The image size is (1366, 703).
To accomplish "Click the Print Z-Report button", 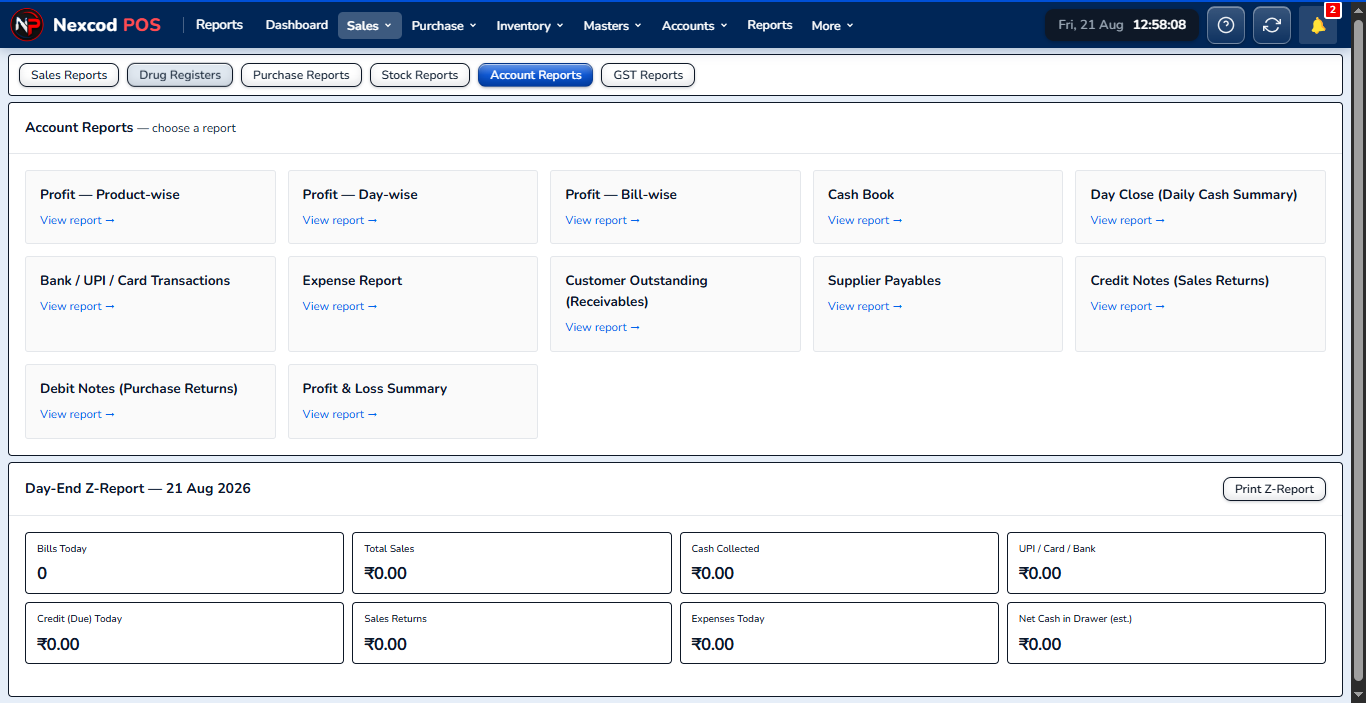I will [x=1274, y=489].
